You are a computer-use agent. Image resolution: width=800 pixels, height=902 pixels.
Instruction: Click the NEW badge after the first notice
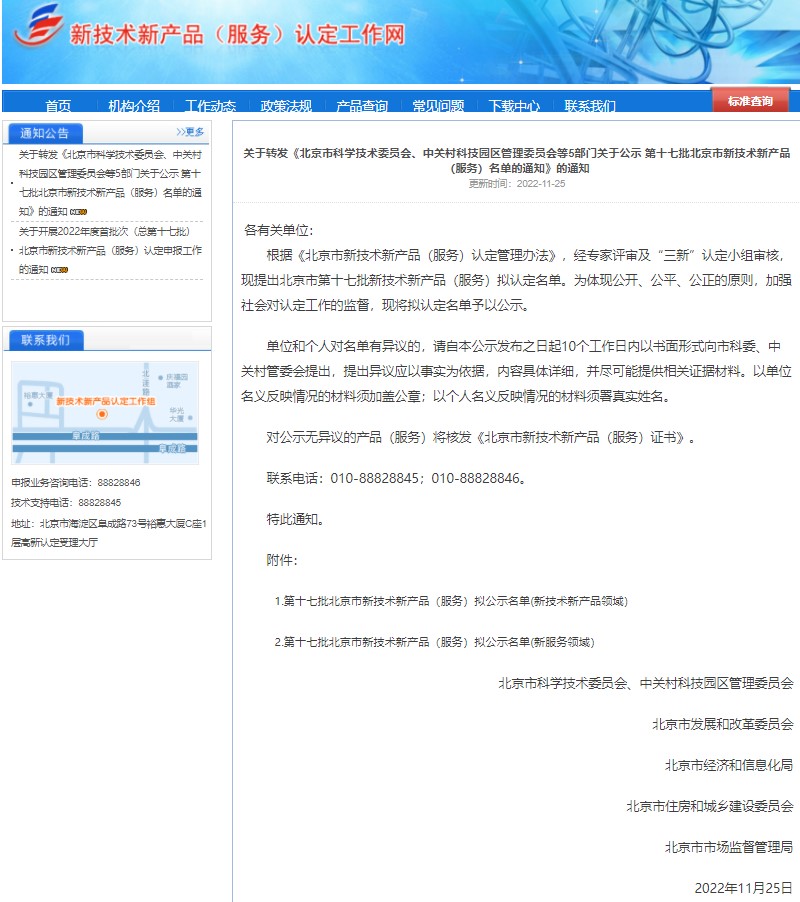[78, 212]
